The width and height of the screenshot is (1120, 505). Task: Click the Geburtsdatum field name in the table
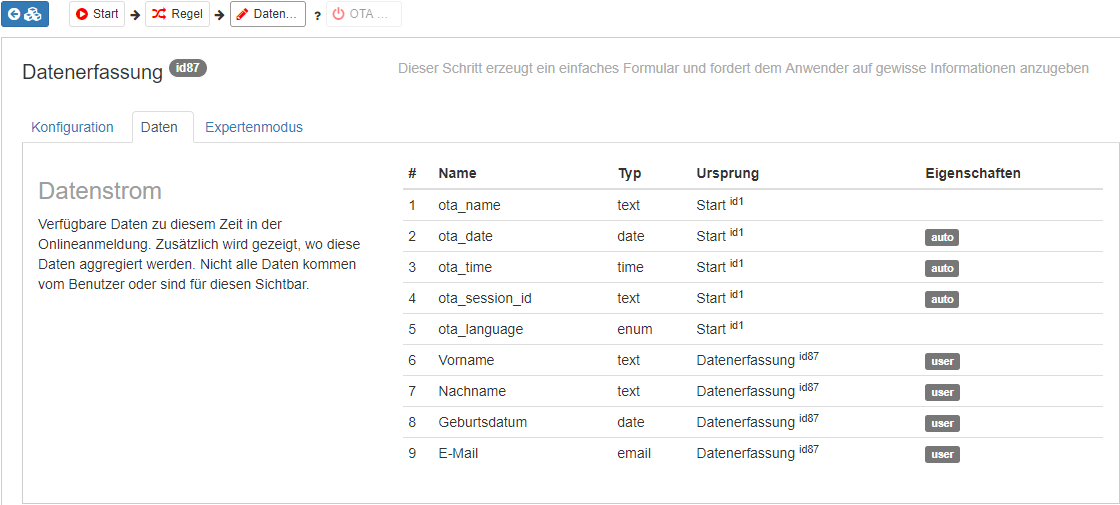[x=482, y=422]
